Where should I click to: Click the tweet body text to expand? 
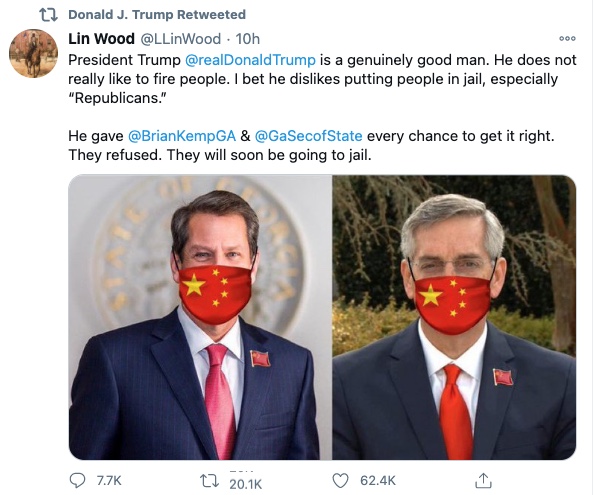(322, 108)
